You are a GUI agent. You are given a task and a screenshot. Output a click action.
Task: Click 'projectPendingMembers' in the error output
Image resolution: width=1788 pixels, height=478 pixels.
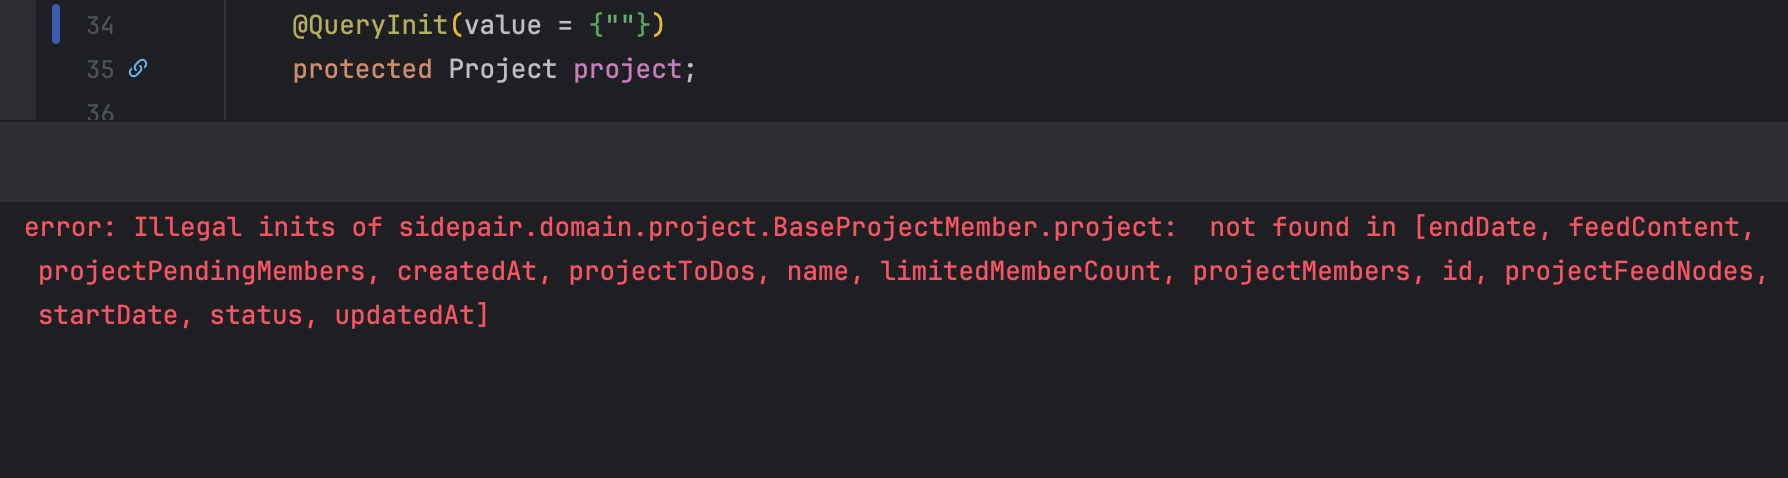pyautogui.click(x=201, y=271)
